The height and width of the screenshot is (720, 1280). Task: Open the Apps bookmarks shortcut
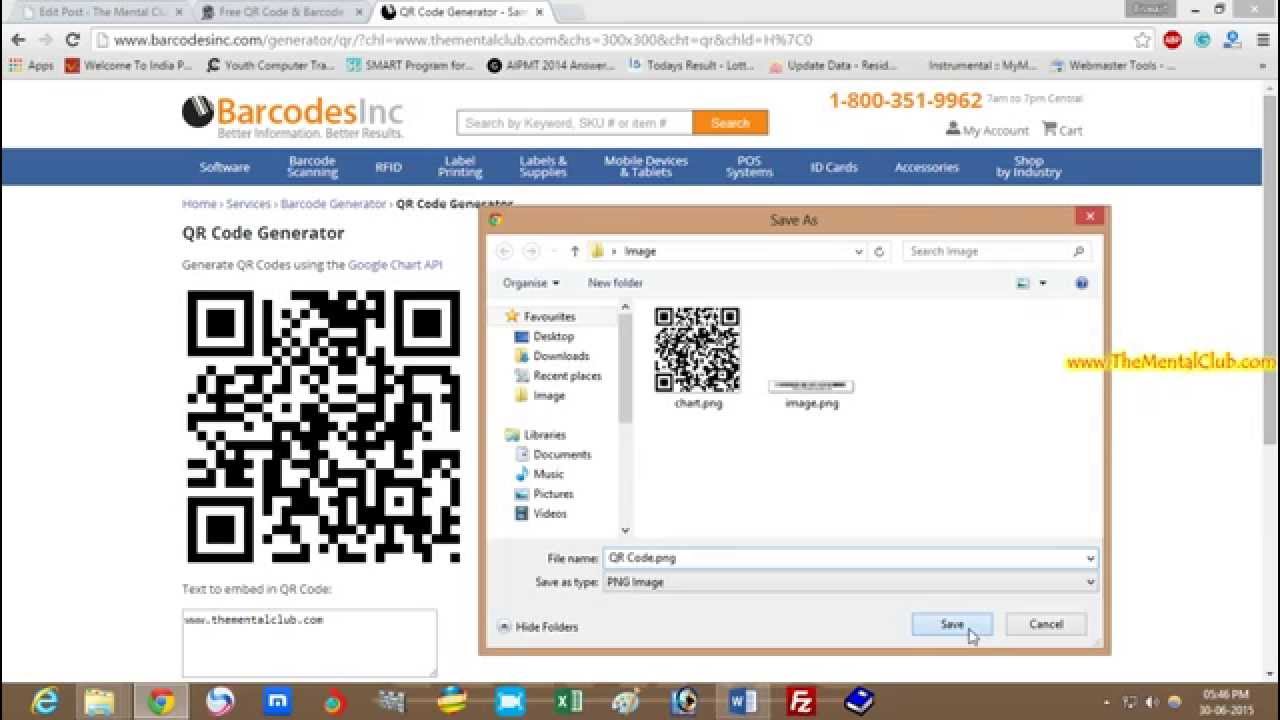[x=31, y=66]
